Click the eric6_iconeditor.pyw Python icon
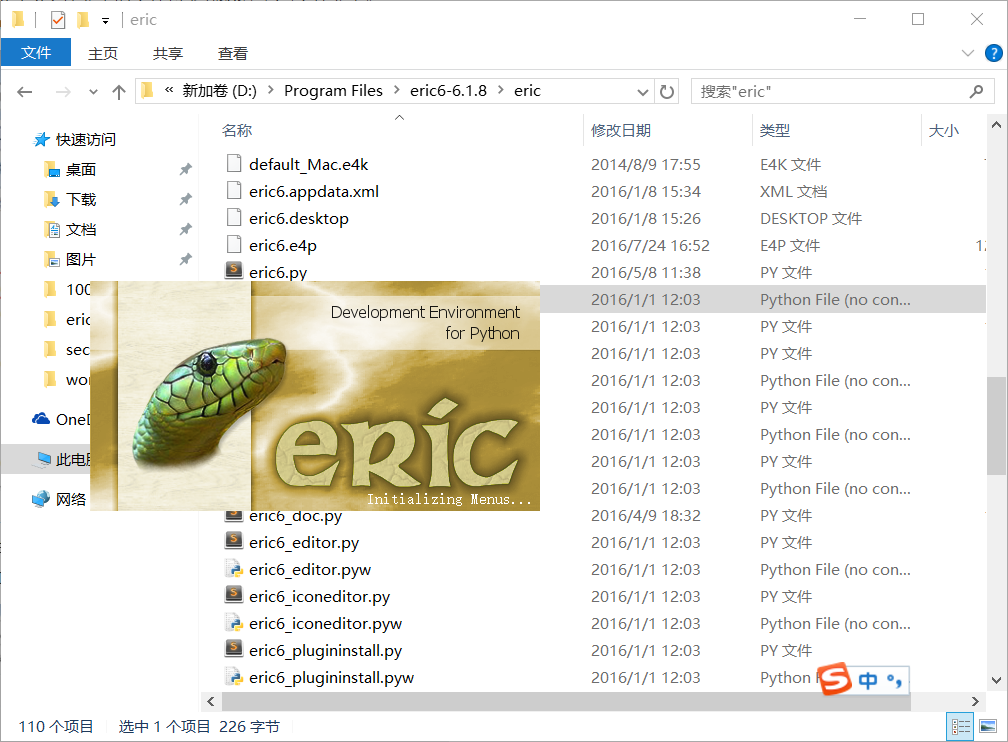The width and height of the screenshot is (1008, 742). [x=234, y=622]
